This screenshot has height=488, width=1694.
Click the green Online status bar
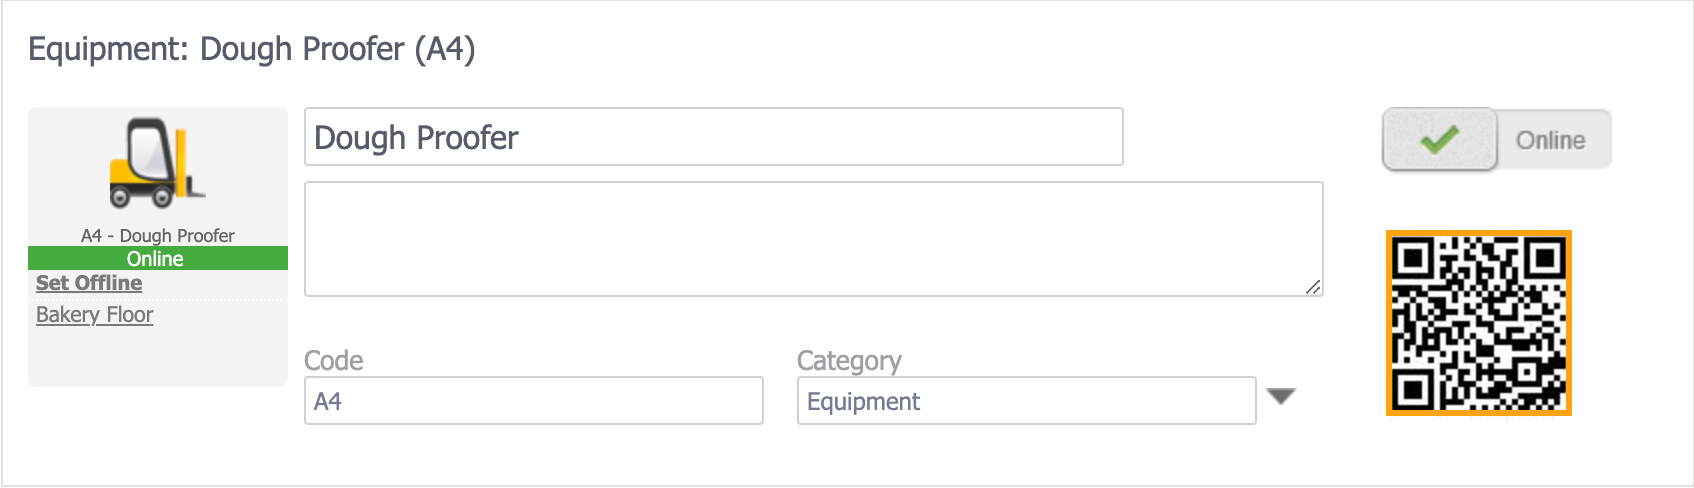[158, 258]
